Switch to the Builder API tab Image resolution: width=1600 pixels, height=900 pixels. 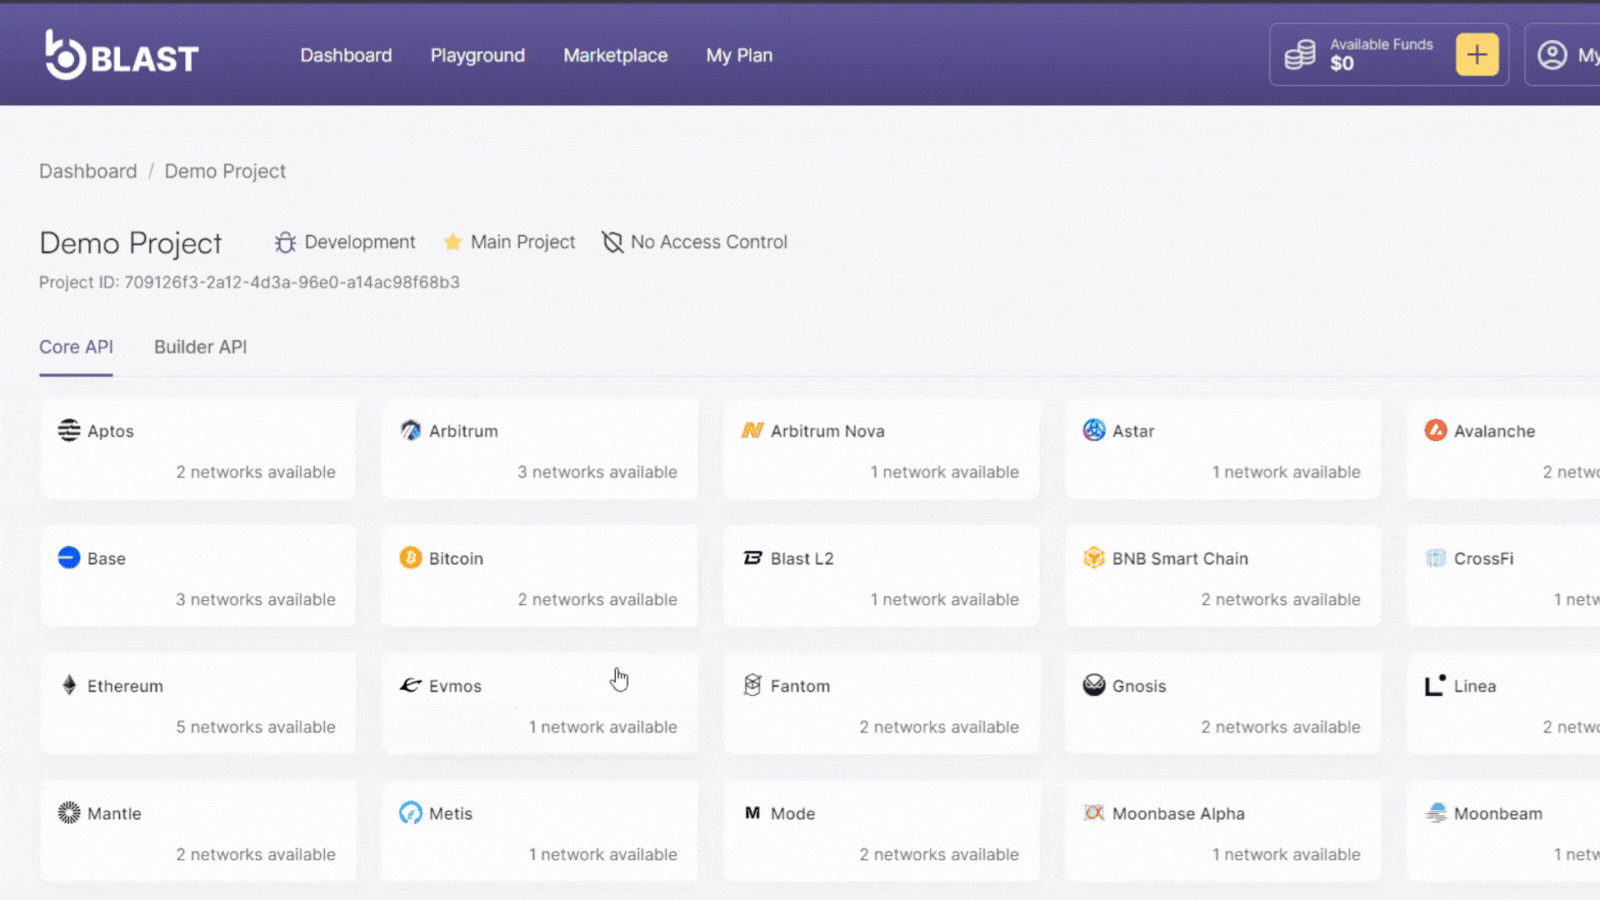coord(200,347)
